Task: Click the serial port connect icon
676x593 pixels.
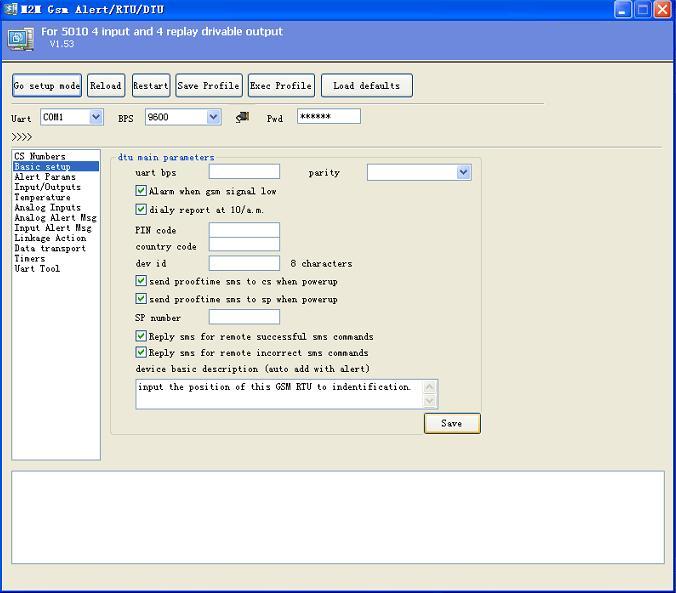Action: (x=243, y=117)
